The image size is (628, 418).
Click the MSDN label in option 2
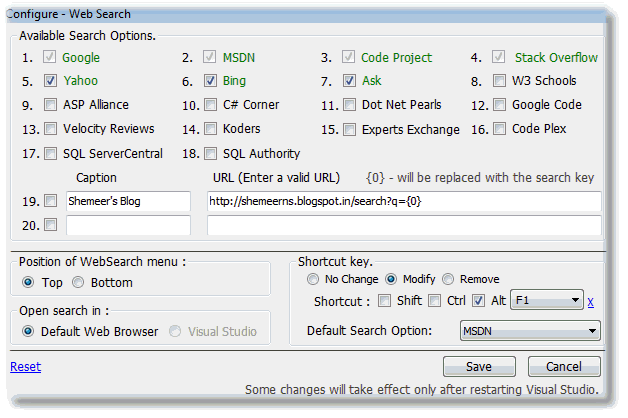(x=239, y=57)
